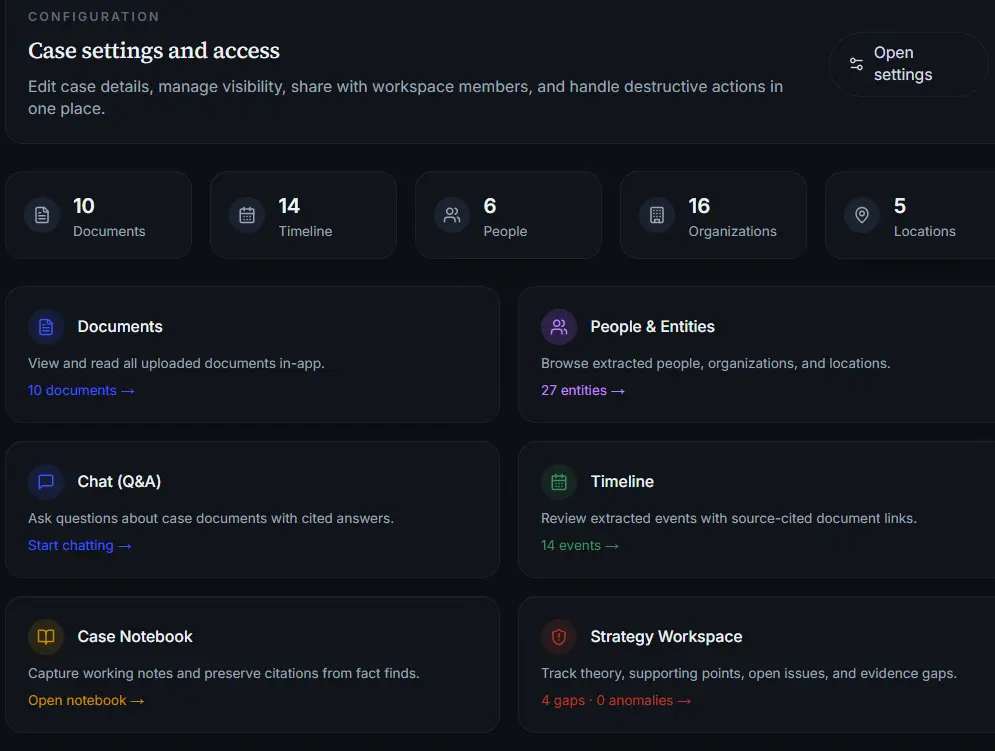
Task: Click the 16 count in the Organizations stat card
Action: click(699, 206)
